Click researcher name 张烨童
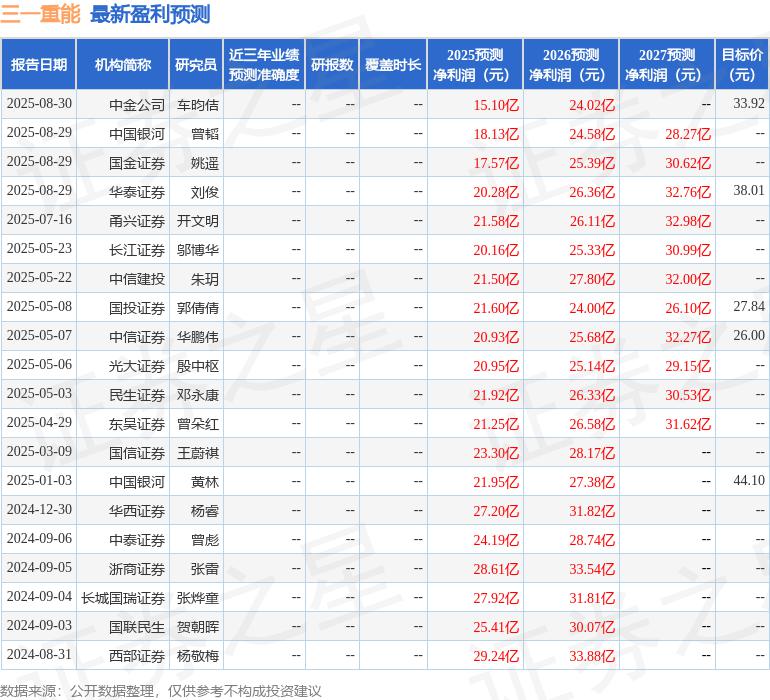Viewport: 770px width, 700px height. pos(198,597)
